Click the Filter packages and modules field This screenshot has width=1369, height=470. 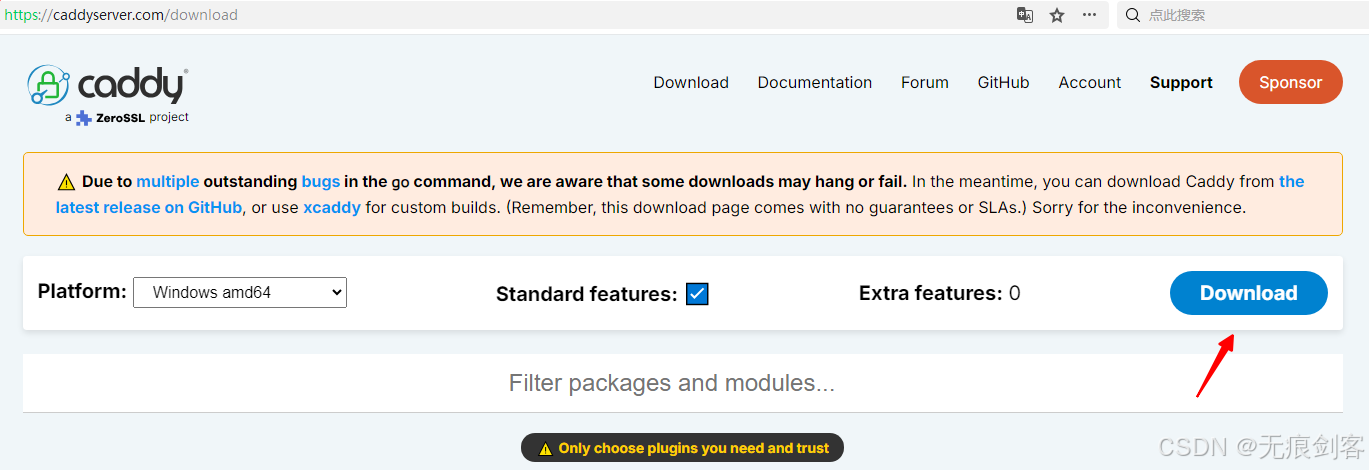[672, 383]
